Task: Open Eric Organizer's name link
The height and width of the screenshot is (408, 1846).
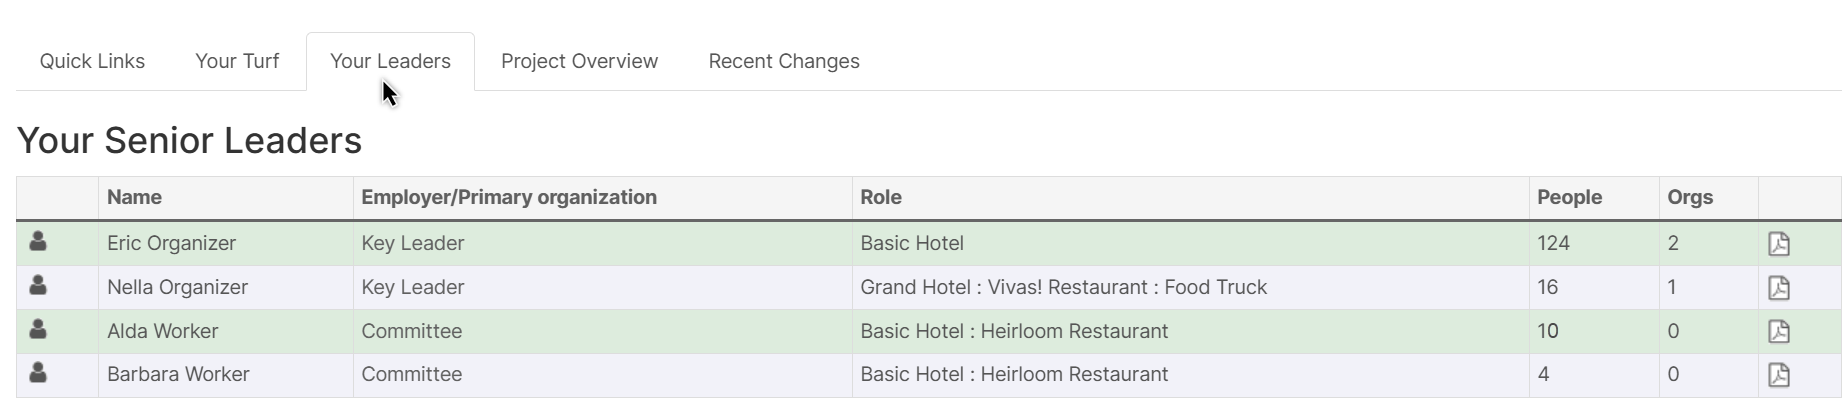Action: tap(171, 243)
